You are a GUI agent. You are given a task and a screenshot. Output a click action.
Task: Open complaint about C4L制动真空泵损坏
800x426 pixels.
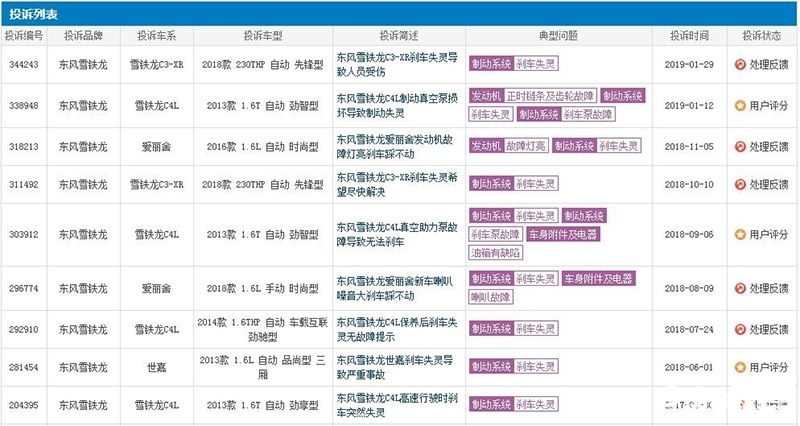tap(397, 106)
